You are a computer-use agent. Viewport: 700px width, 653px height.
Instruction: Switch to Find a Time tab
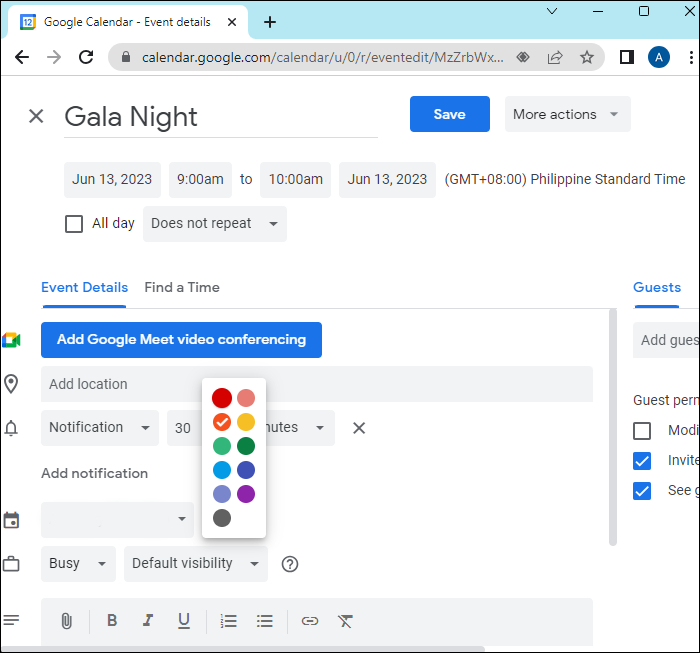point(182,287)
